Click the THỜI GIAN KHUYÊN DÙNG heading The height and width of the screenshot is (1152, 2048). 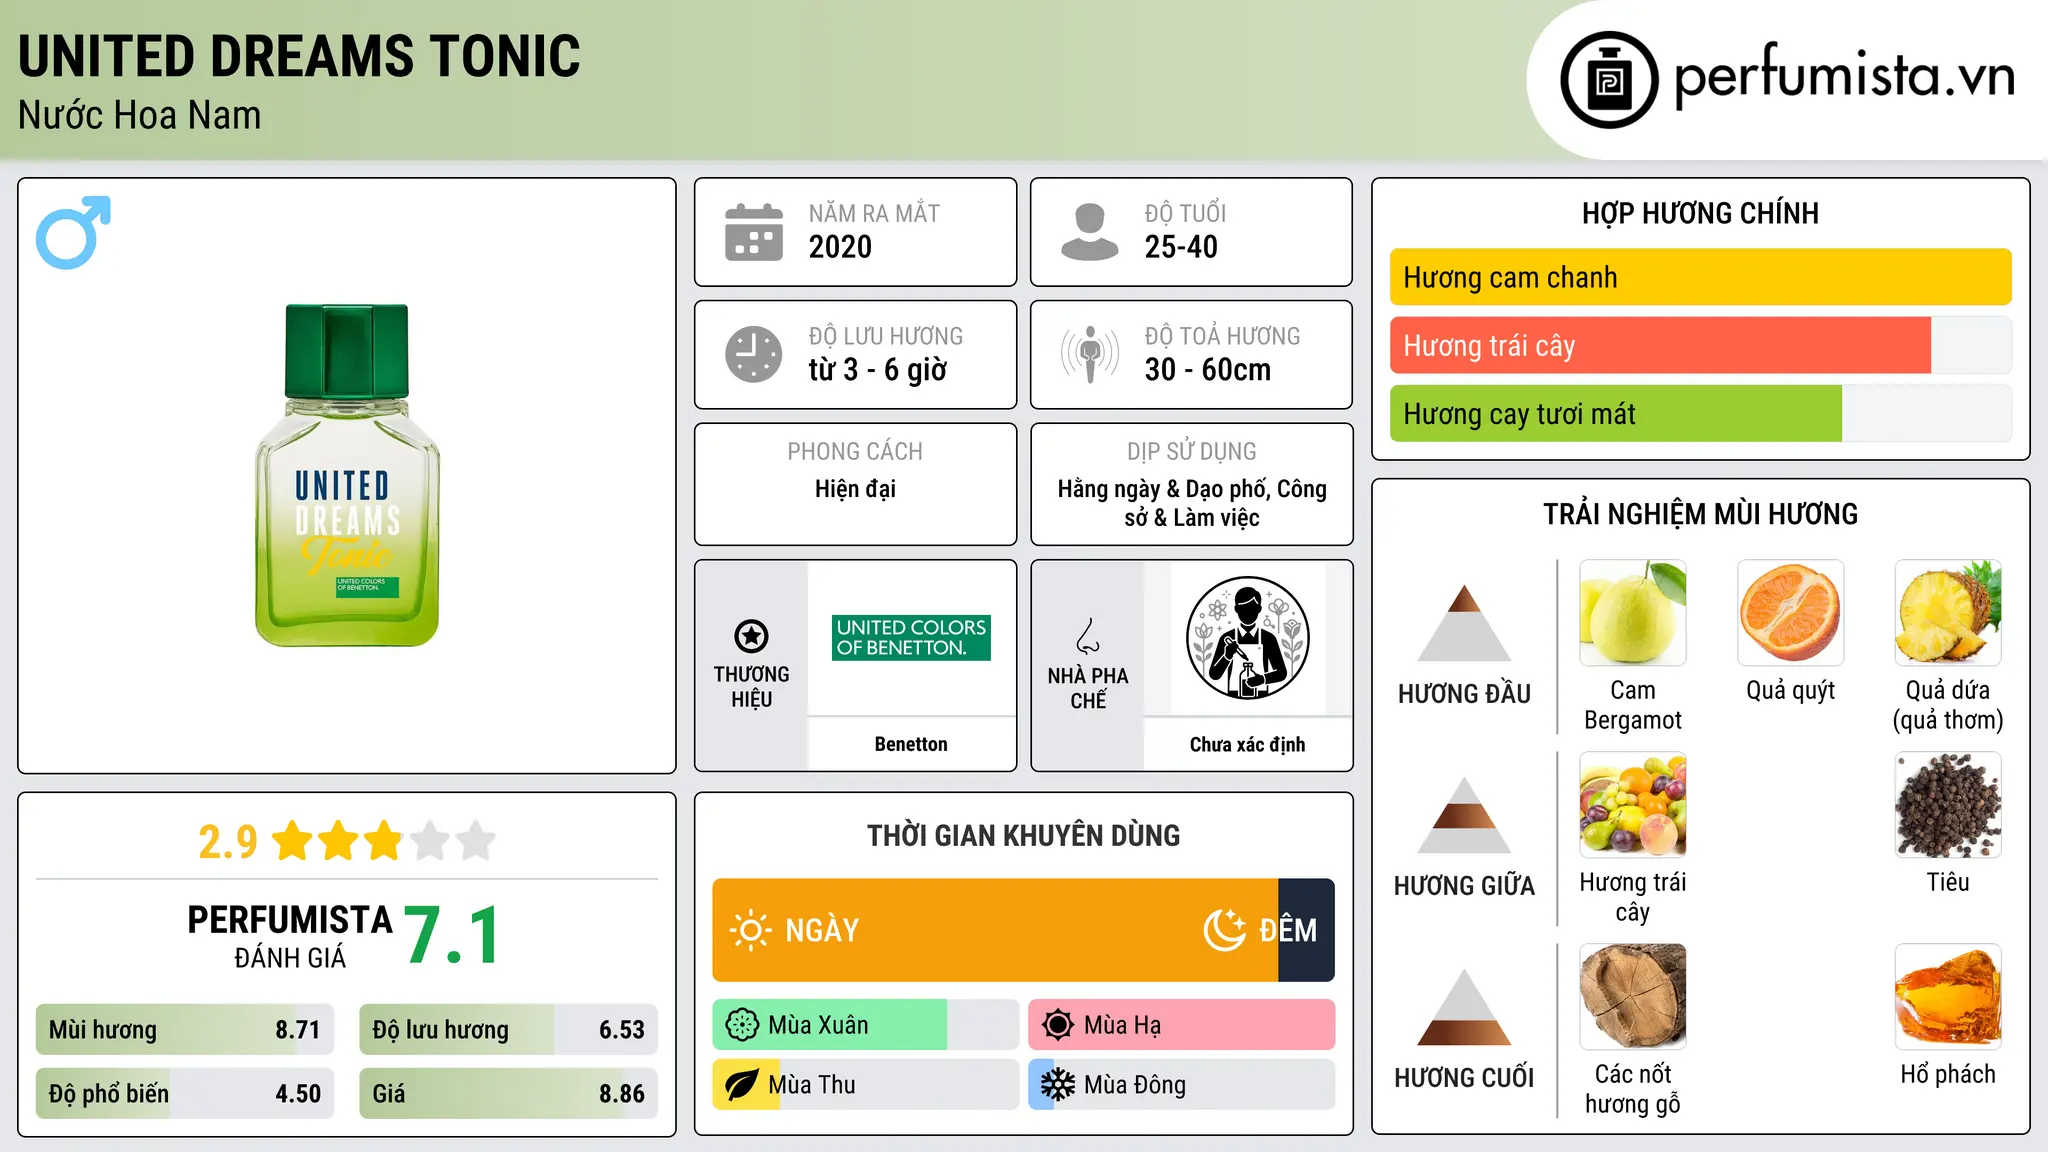click(1023, 835)
